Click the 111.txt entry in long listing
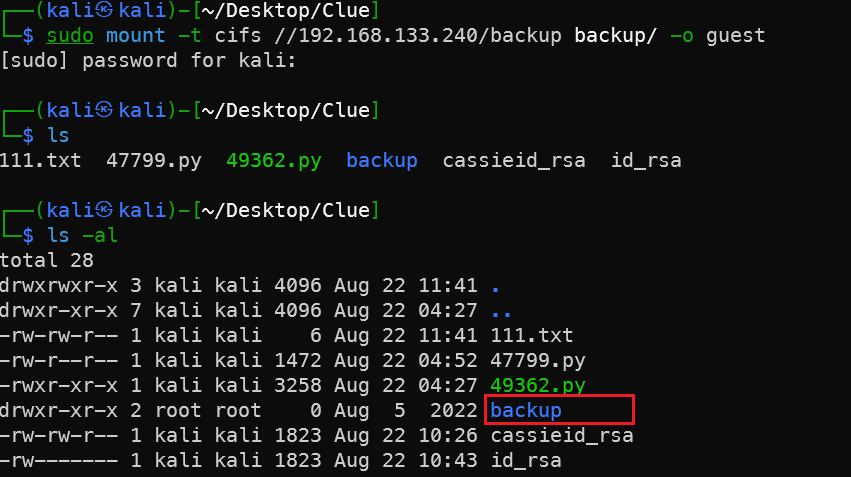The width and height of the screenshot is (851, 477). pos(532,335)
